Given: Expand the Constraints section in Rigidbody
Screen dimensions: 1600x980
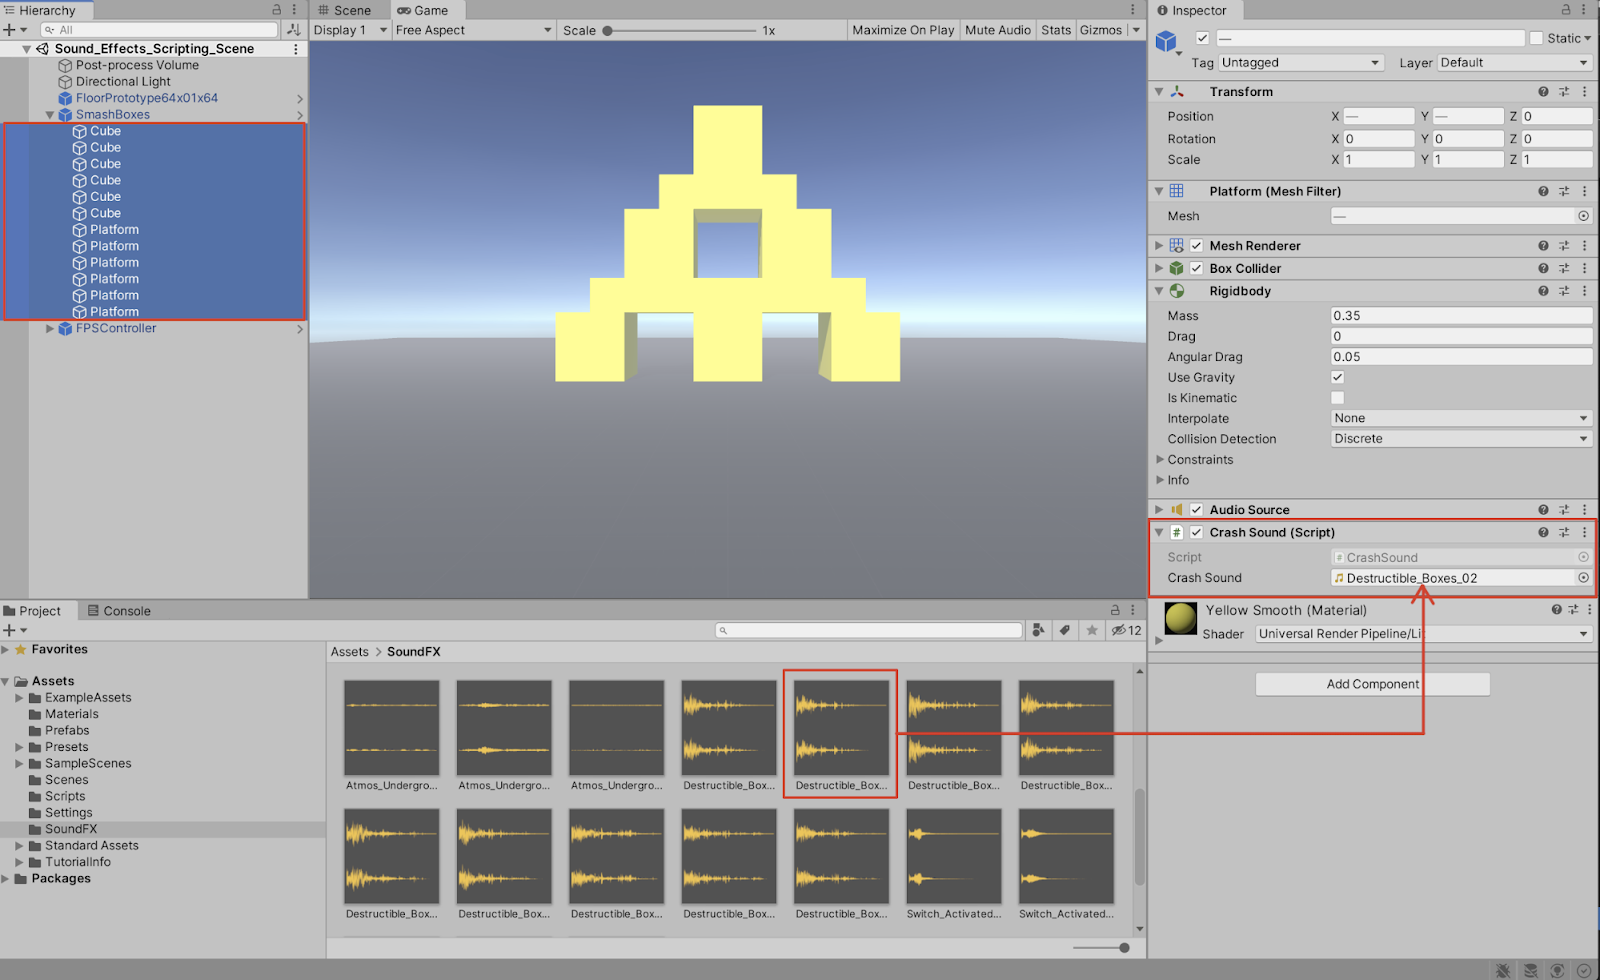Looking at the screenshot, I should pyautogui.click(x=1161, y=460).
